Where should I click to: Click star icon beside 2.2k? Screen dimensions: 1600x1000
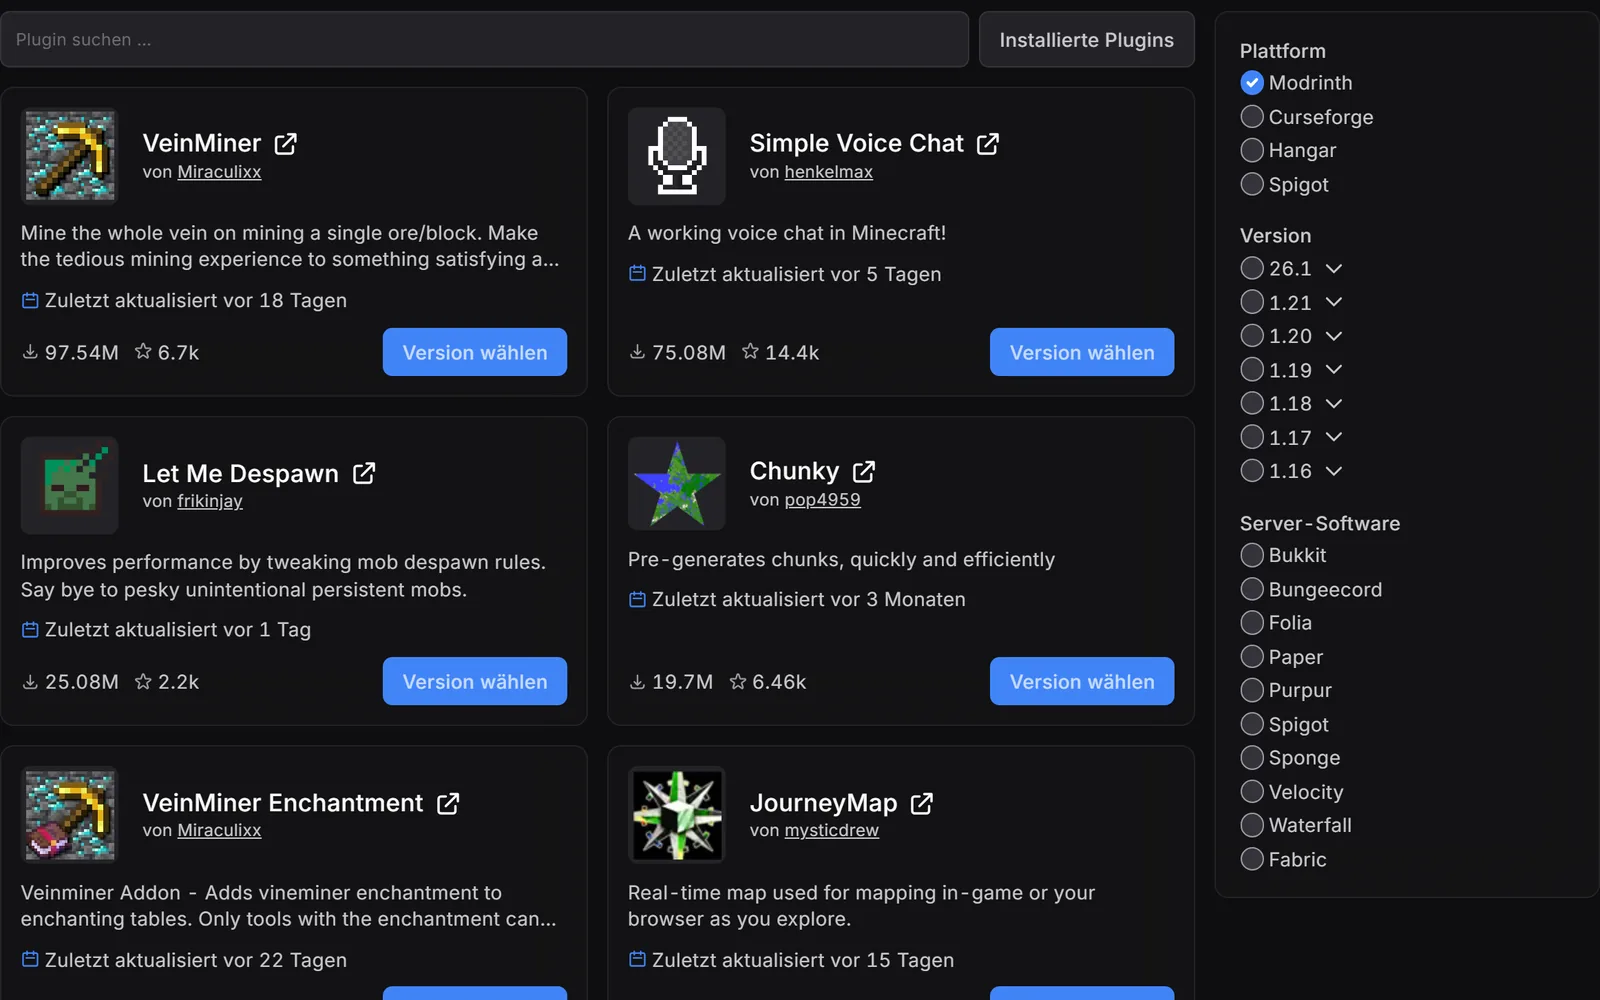(x=143, y=681)
